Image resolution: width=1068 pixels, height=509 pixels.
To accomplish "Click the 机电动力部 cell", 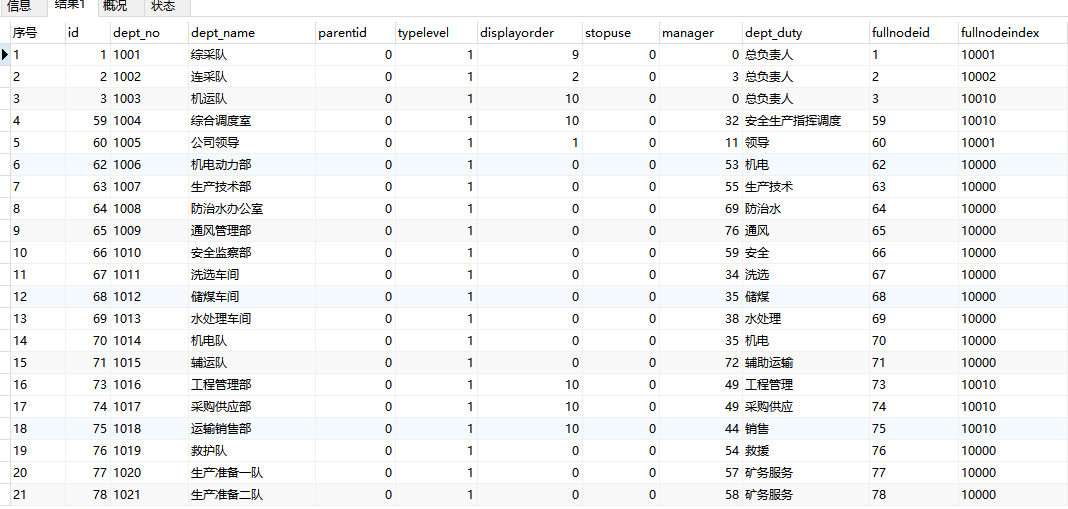I will point(252,165).
